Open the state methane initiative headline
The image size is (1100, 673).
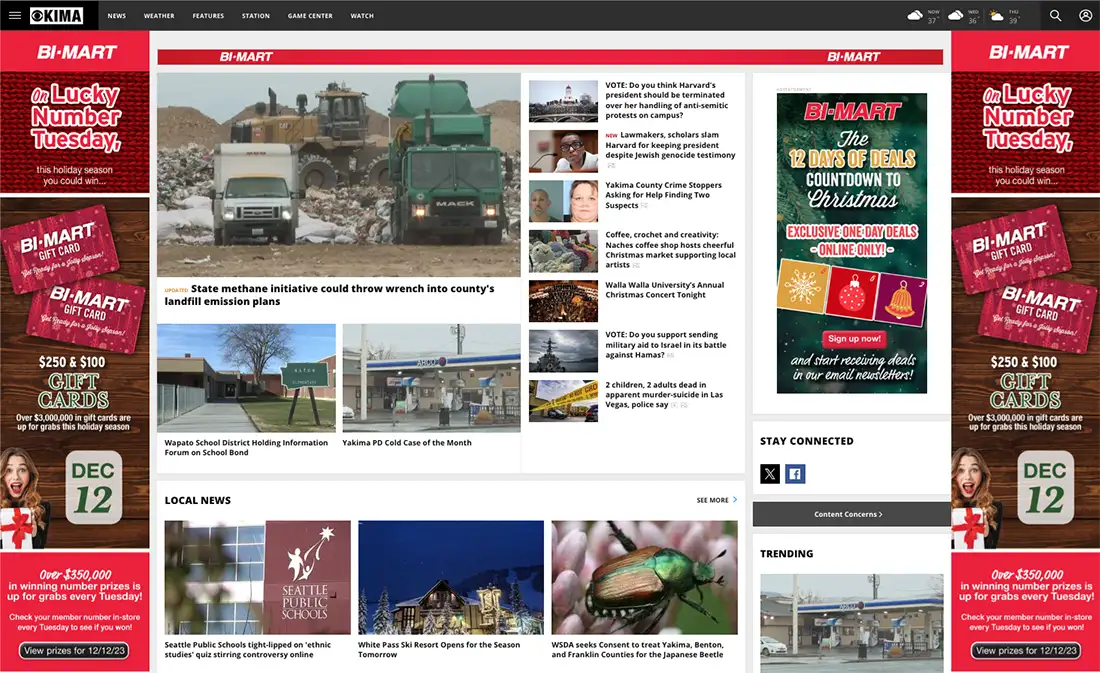point(330,295)
